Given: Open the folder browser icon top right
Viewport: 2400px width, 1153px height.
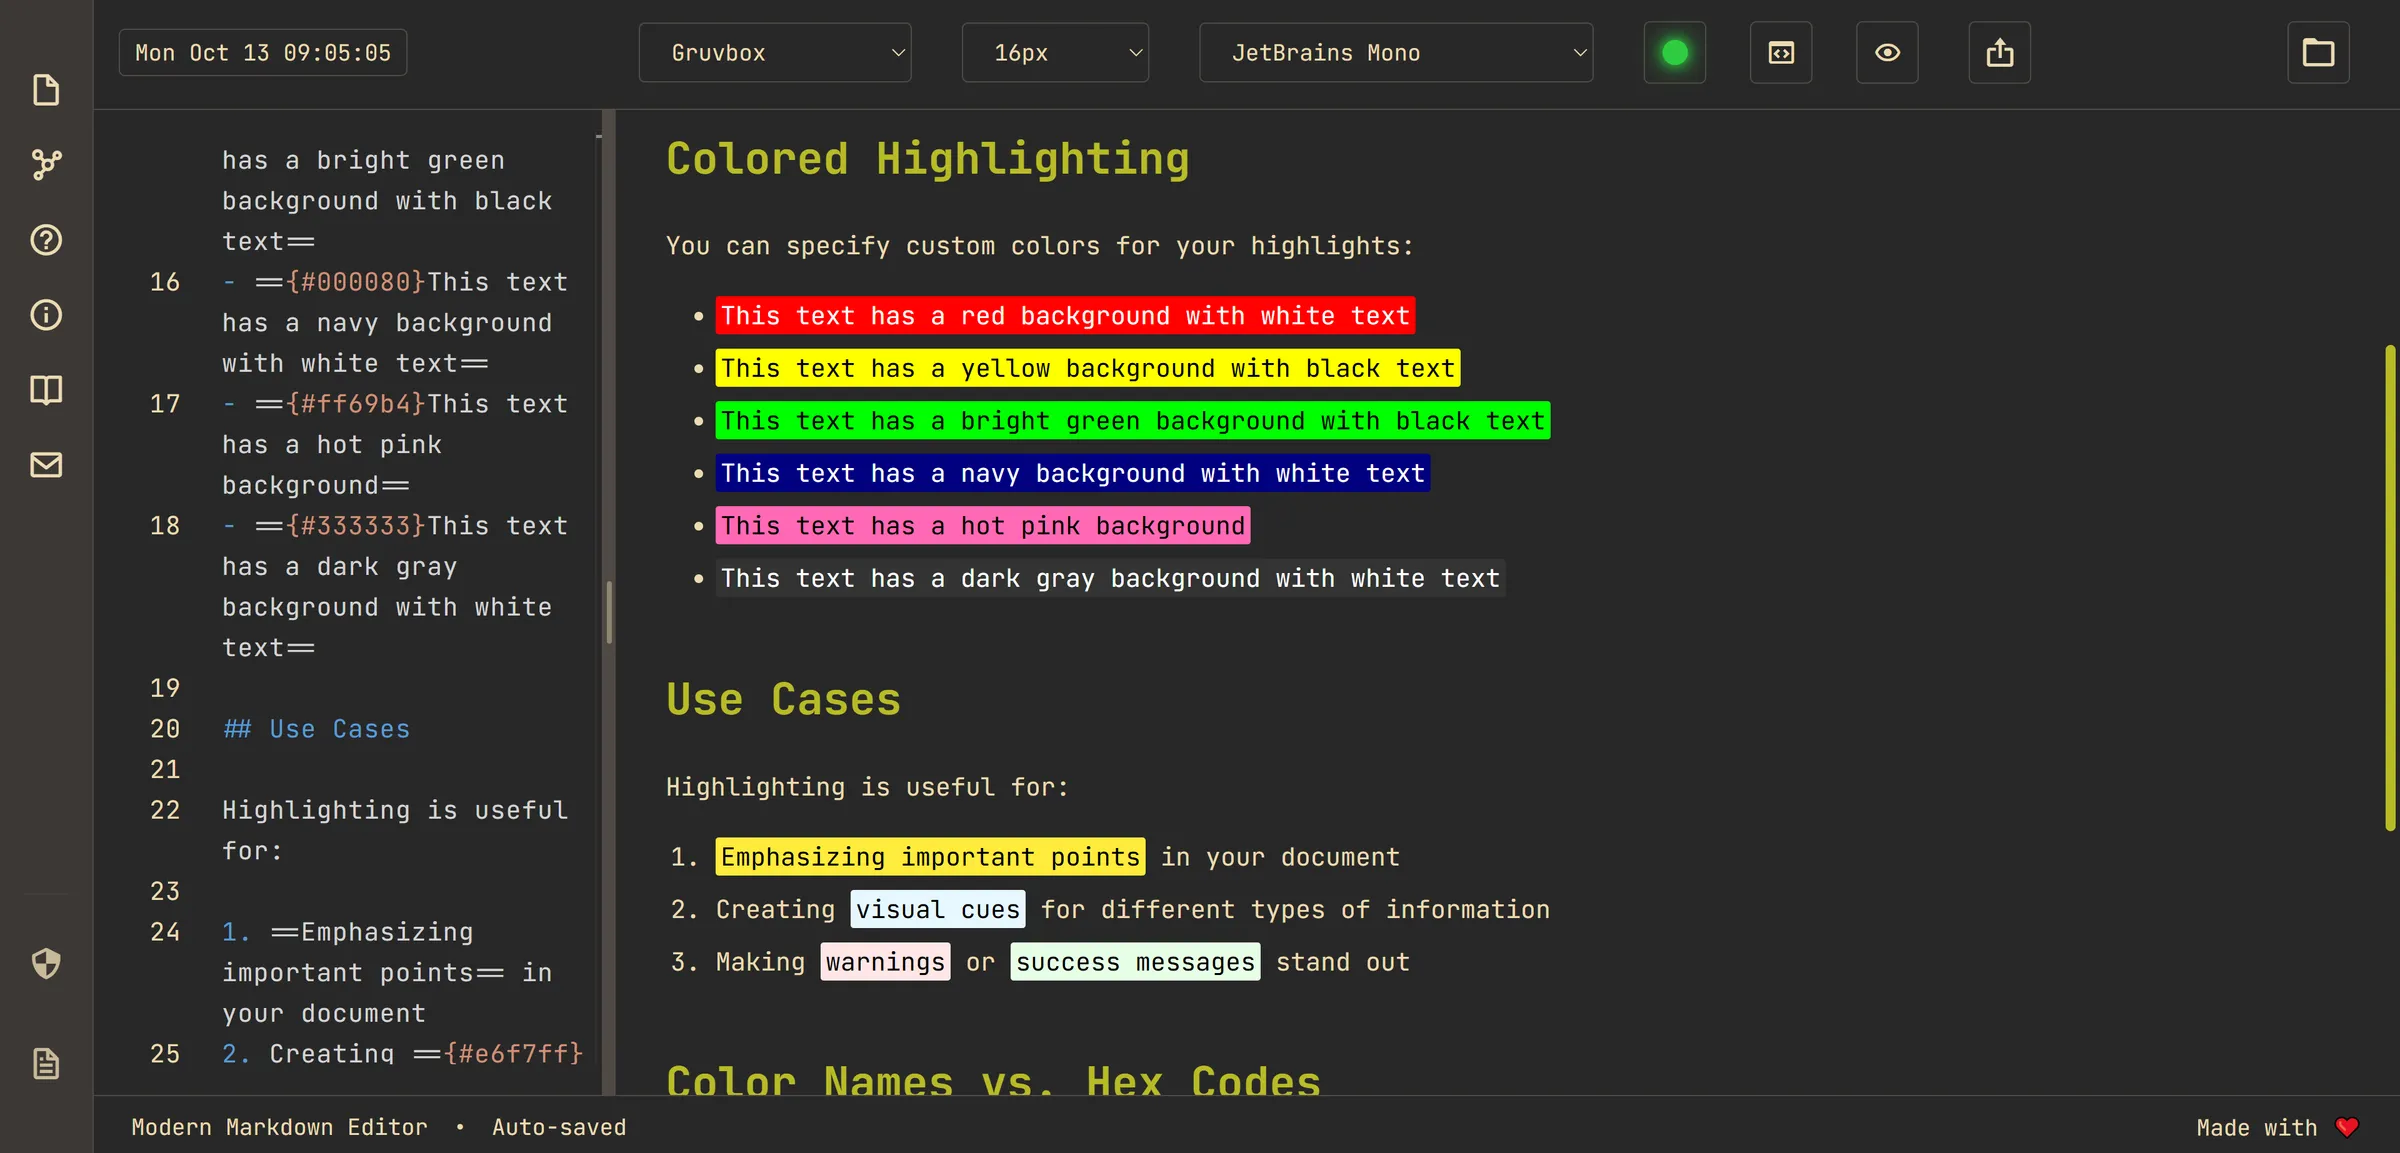Looking at the screenshot, I should 2318,52.
